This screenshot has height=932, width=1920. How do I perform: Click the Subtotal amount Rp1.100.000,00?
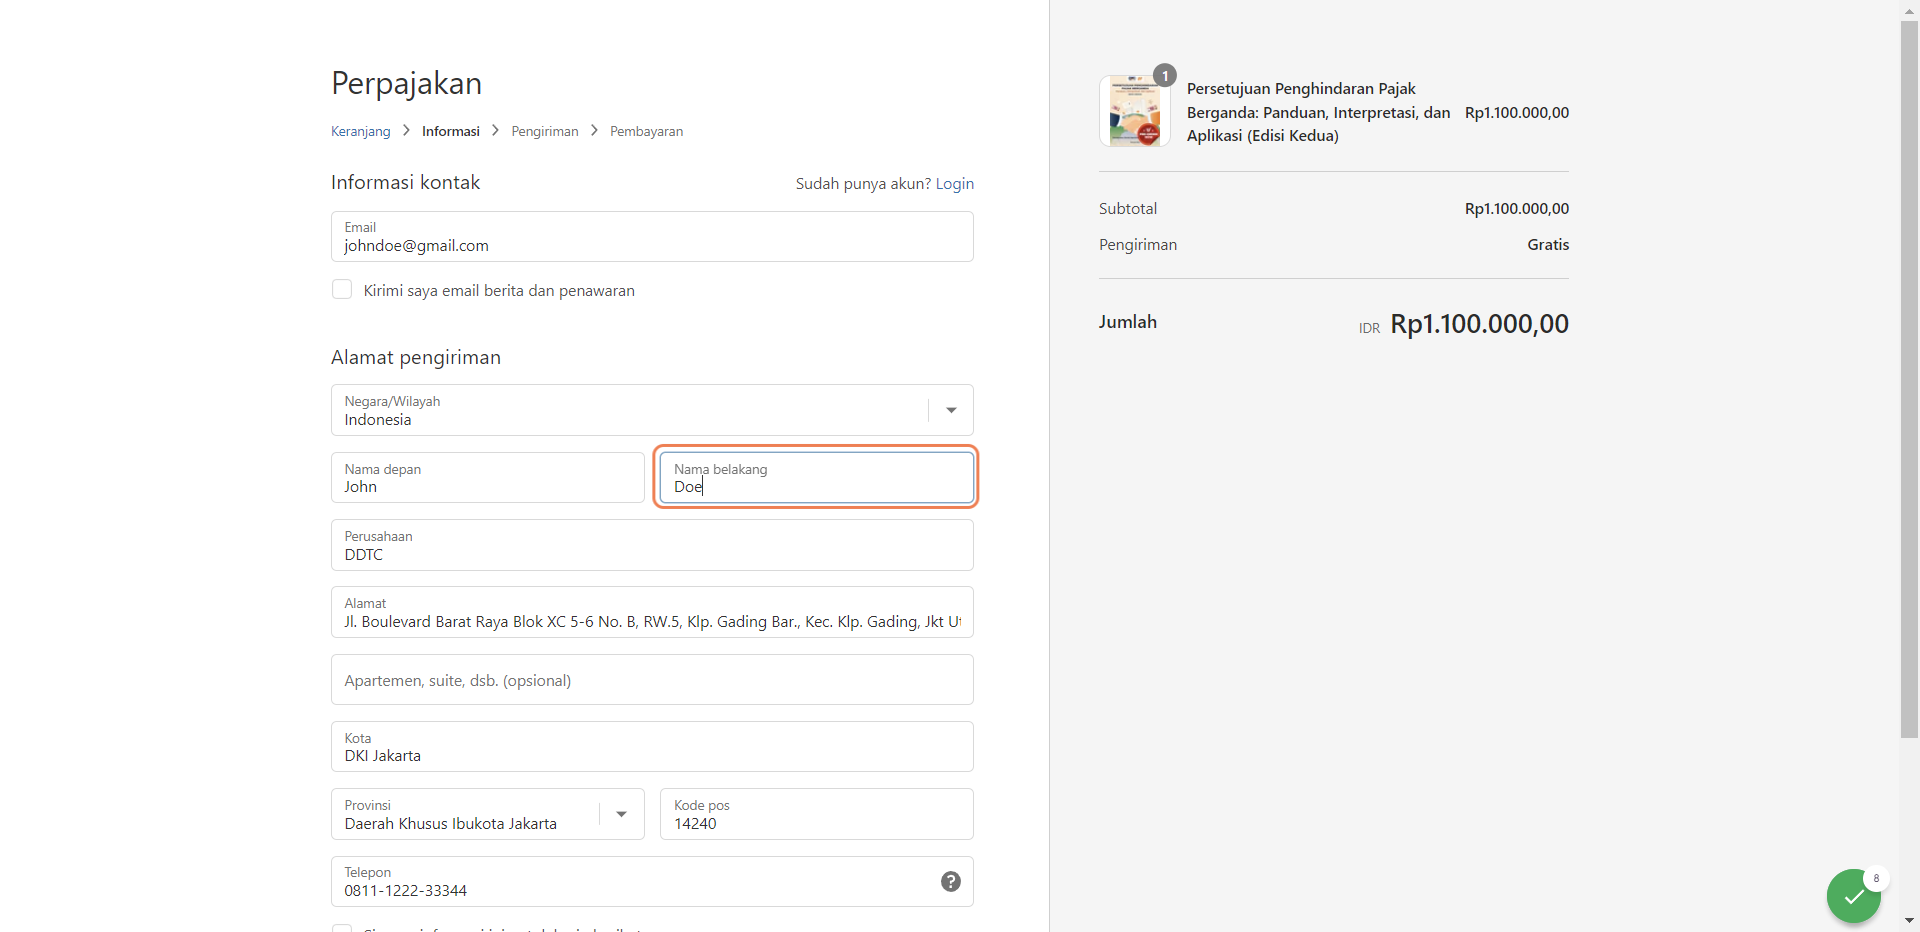click(1516, 208)
